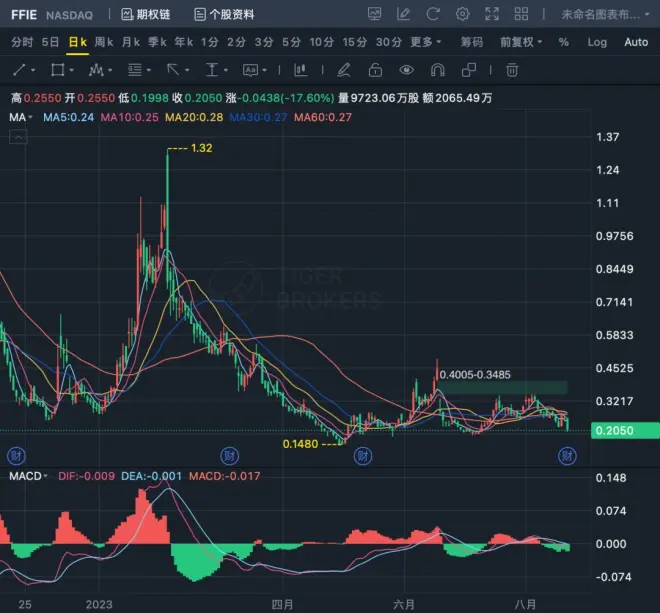Open the 前复权 adjustment dropdown

(521, 42)
